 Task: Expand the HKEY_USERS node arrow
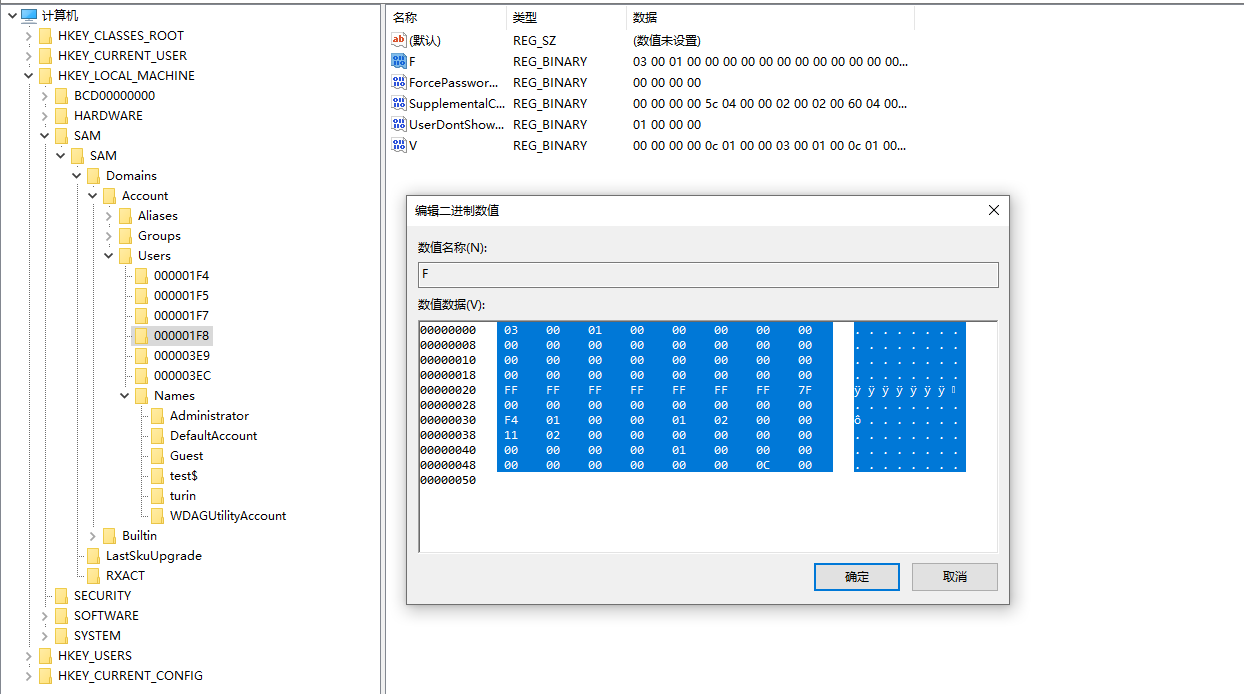pyautogui.click(x=28, y=655)
